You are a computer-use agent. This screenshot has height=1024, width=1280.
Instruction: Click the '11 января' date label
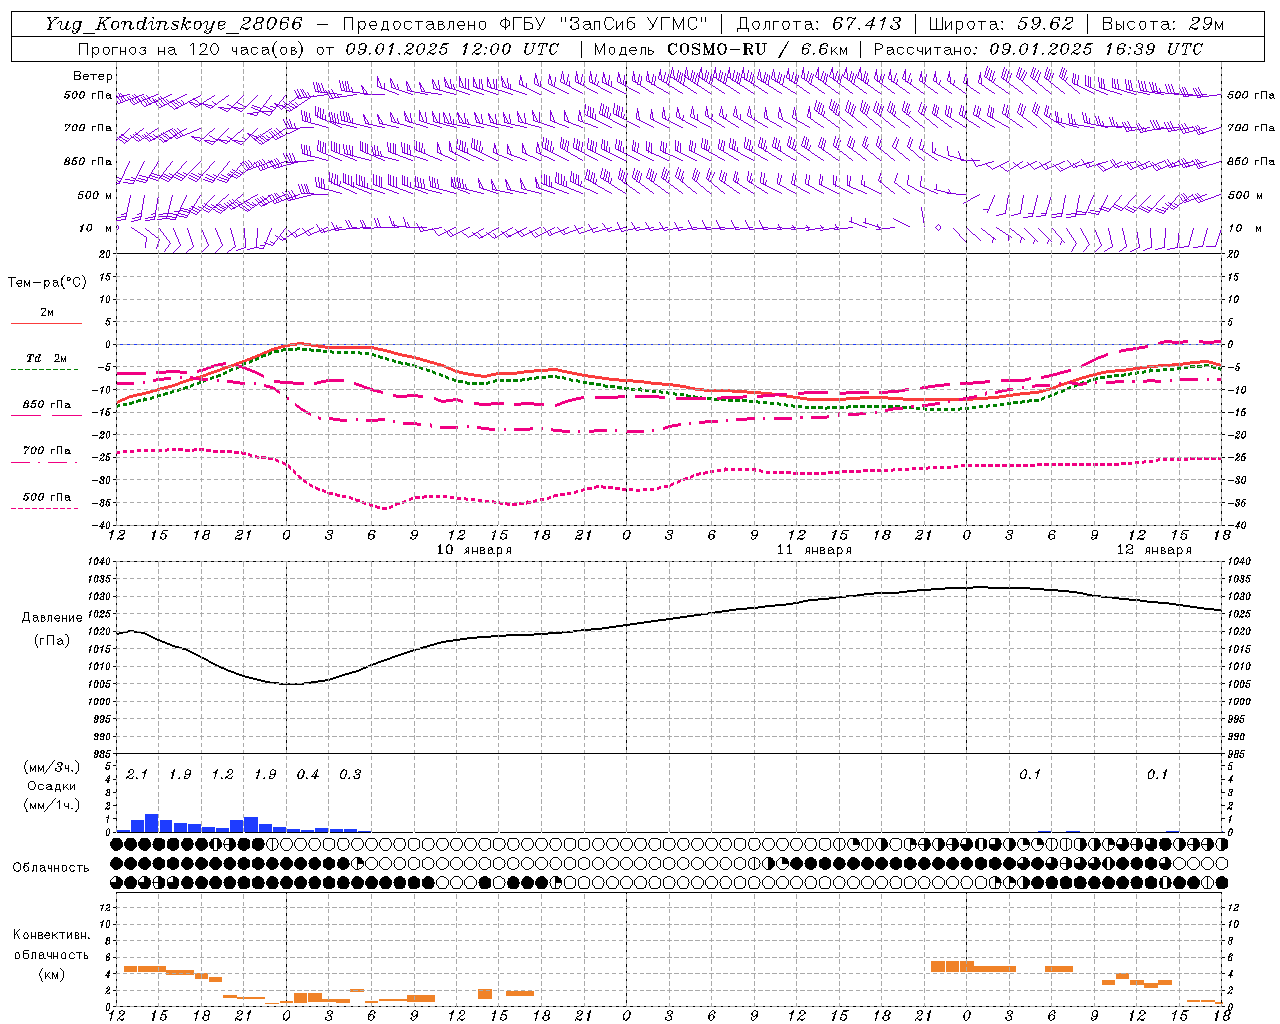814,550
